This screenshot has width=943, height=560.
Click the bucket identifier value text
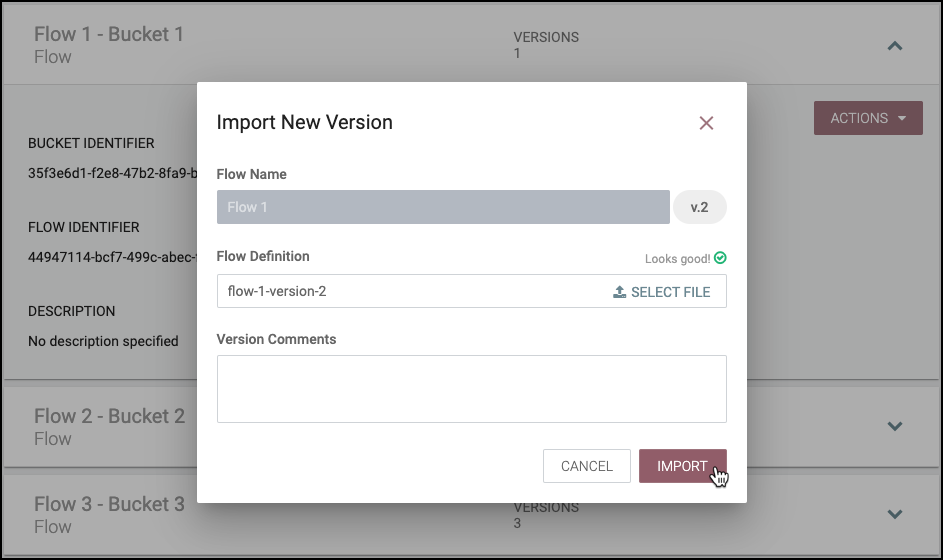click(x=110, y=172)
